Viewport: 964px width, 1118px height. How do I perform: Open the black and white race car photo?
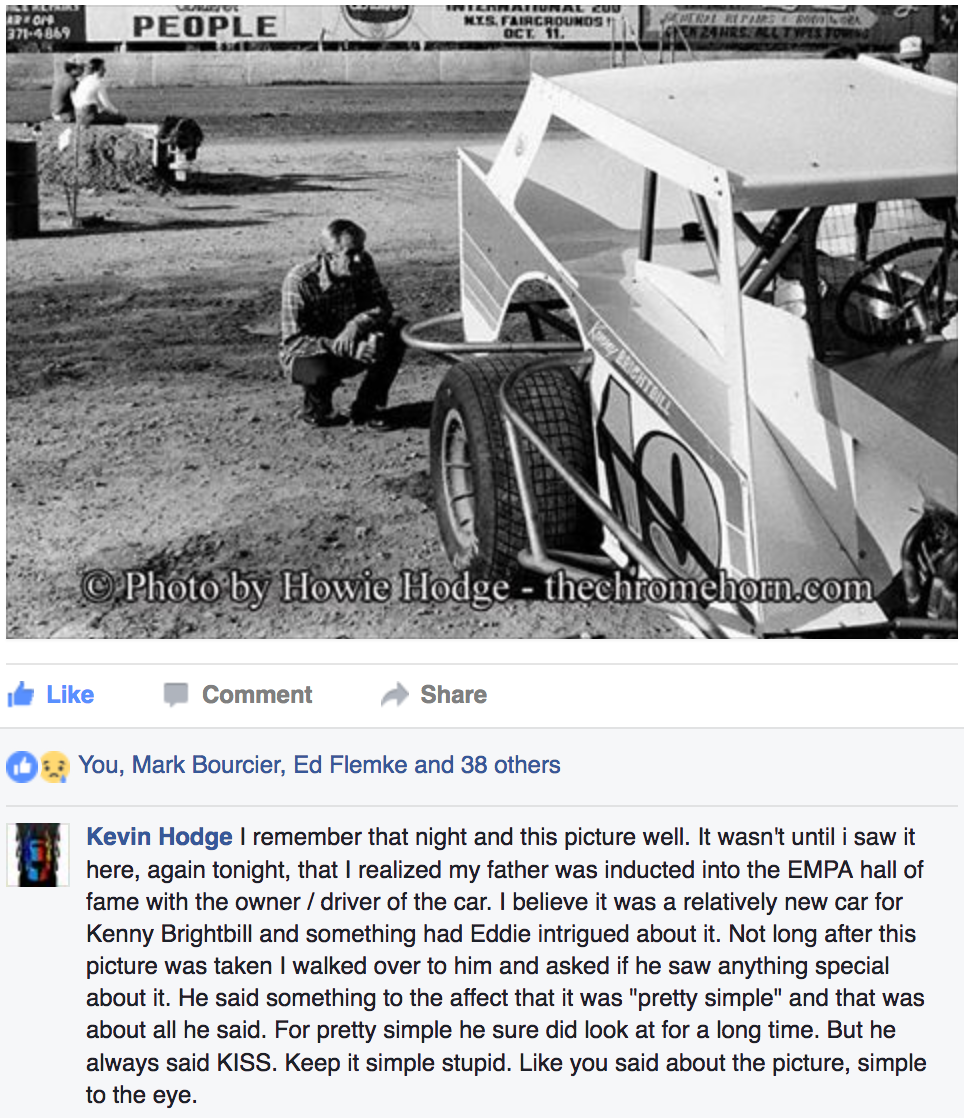tap(482, 322)
